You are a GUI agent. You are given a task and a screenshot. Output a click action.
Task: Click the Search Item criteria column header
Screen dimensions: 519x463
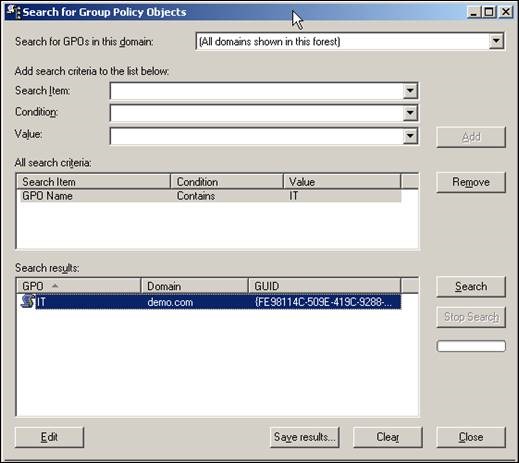pos(93,182)
